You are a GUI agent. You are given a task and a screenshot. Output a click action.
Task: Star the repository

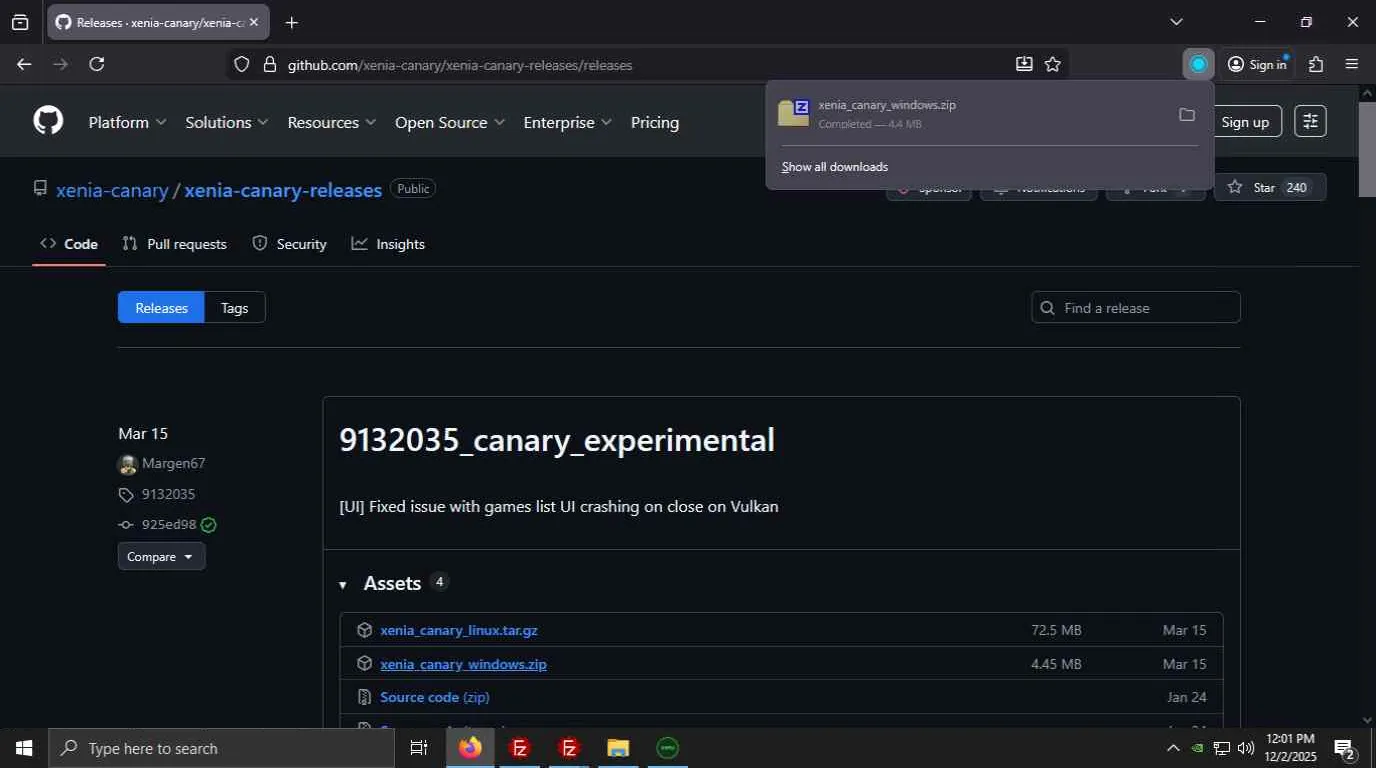pos(1270,187)
